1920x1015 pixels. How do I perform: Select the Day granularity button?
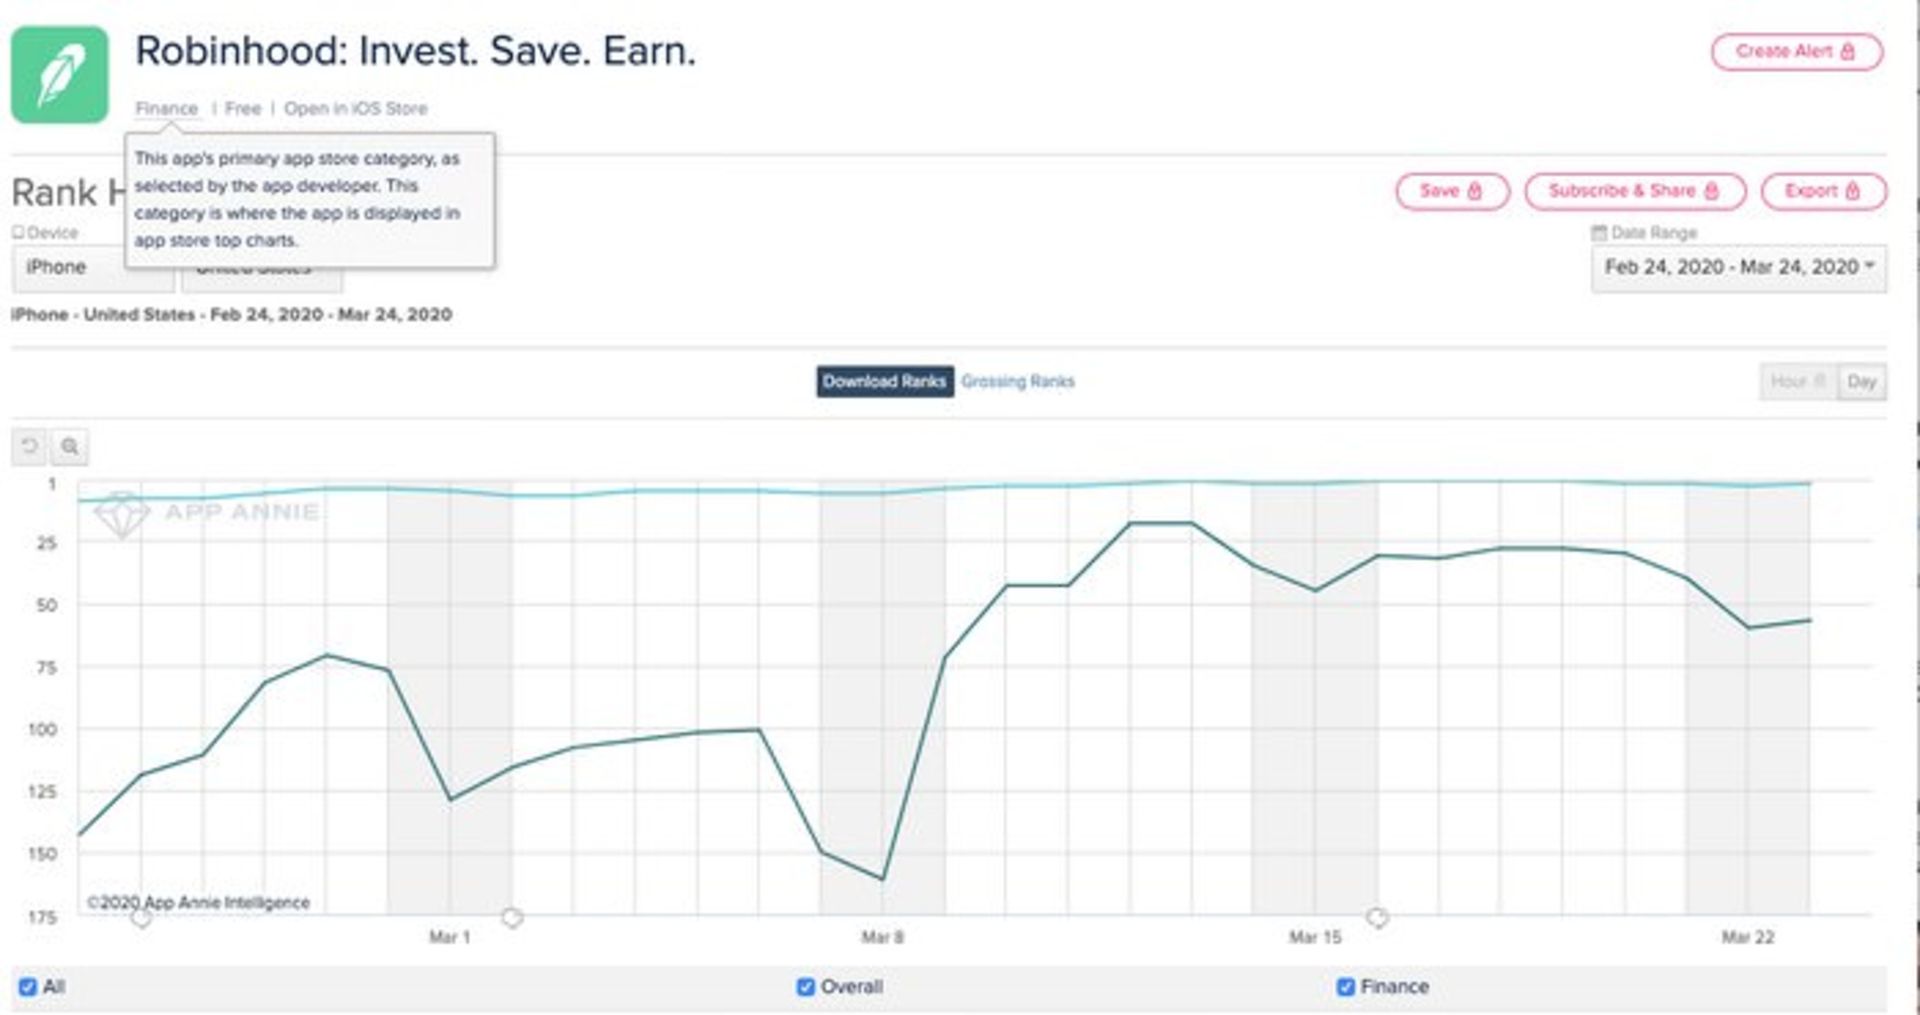pyautogui.click(x=1861, y=381)
